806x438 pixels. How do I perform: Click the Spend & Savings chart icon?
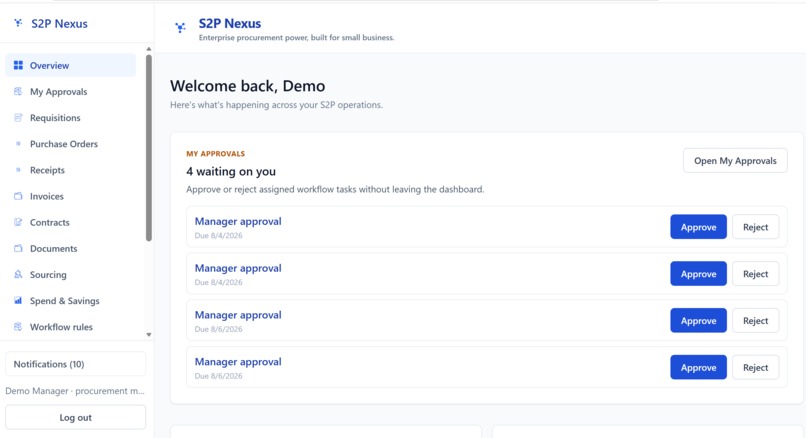click(18, 301)
